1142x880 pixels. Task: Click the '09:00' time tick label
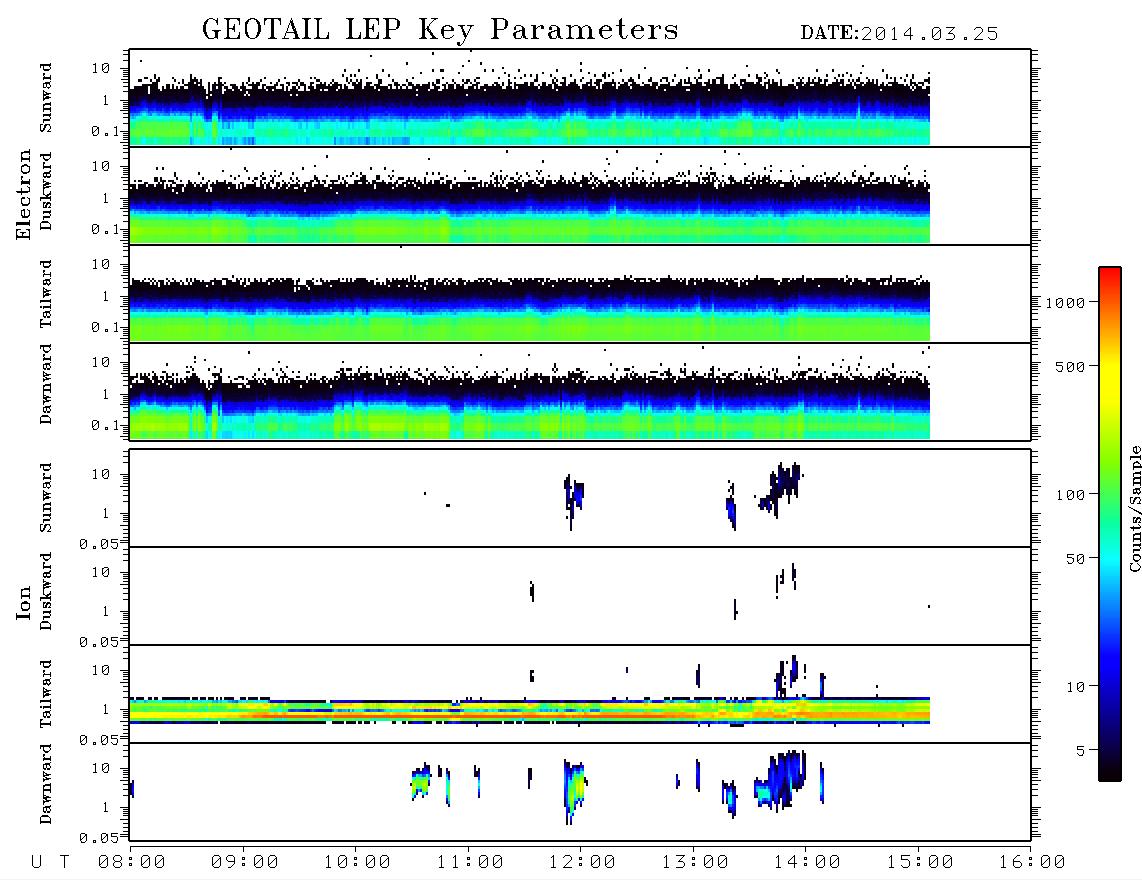point(245,863)
